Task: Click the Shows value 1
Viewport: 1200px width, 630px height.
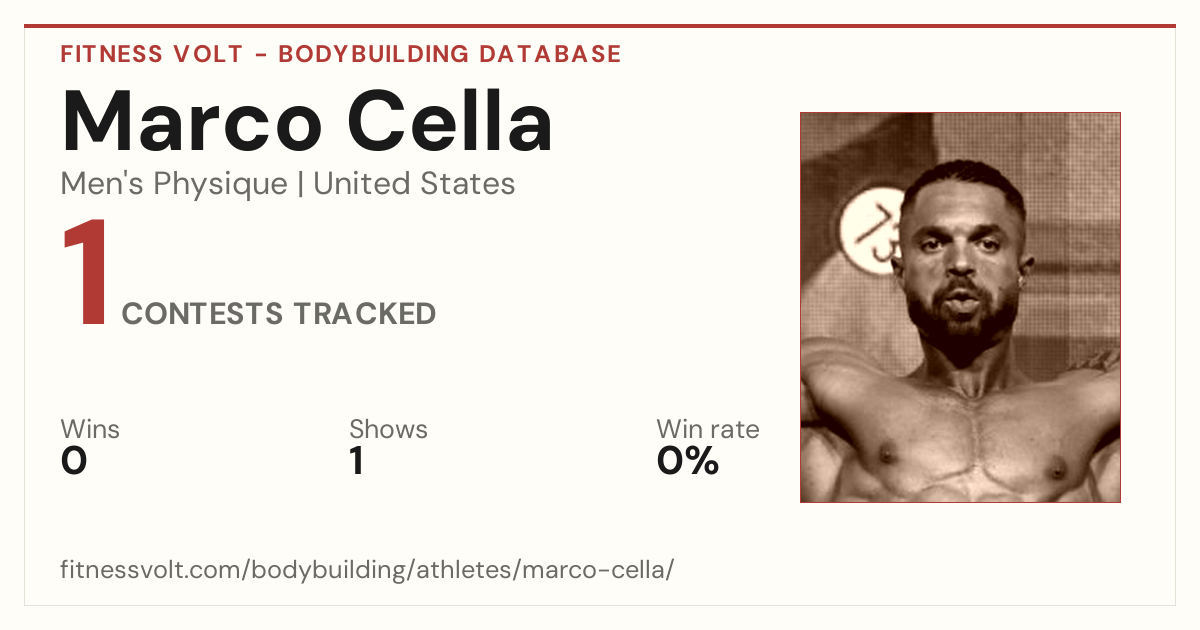Action: pyautogui.click(x=356, y=462)
